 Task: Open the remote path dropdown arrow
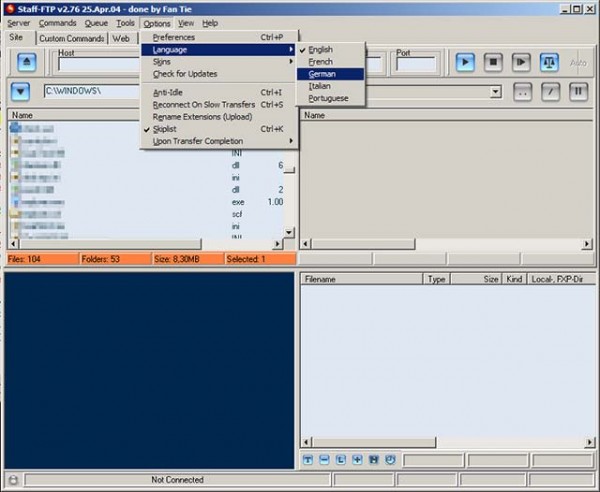(496, 92)
